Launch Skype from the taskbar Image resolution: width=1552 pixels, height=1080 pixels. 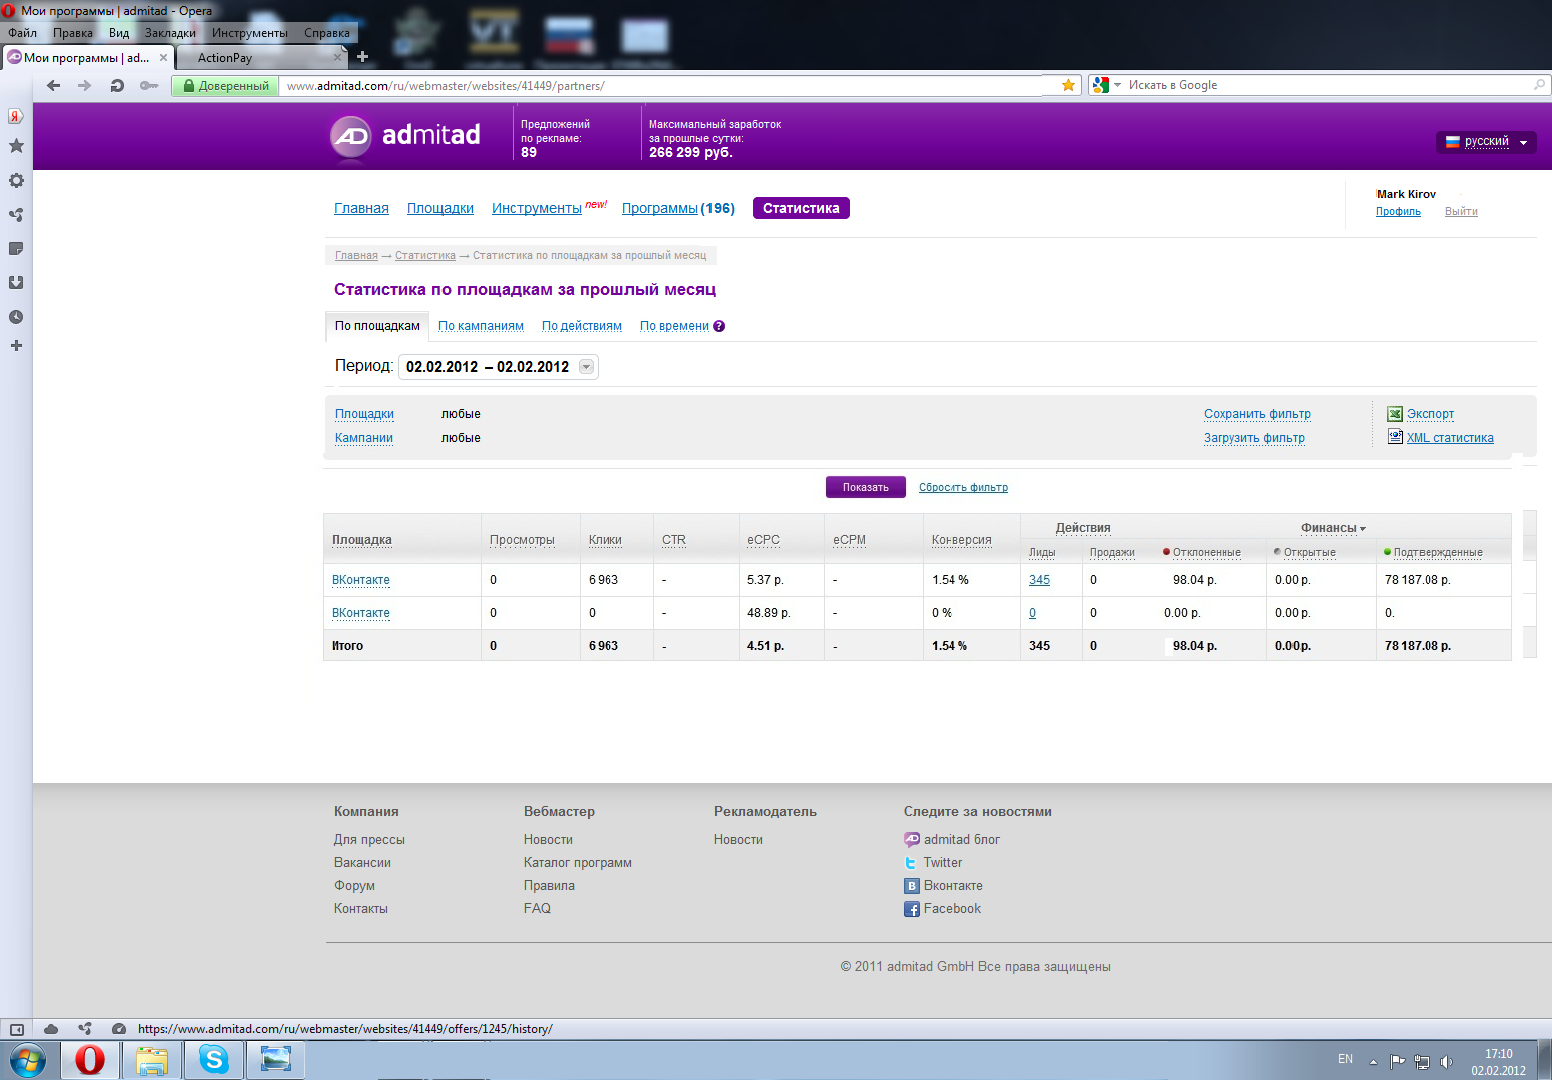[214, 1059]
